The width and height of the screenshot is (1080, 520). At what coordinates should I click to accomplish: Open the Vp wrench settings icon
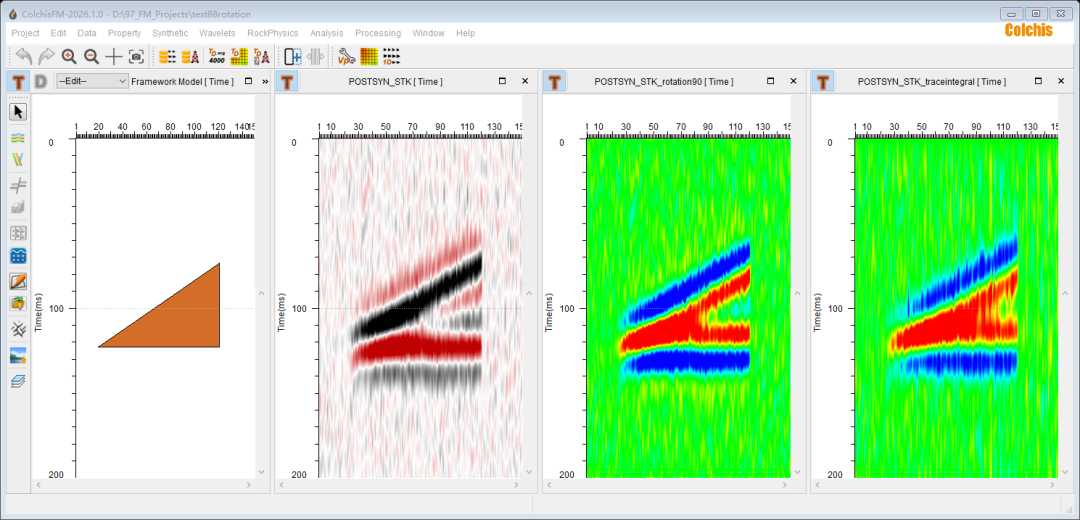pyautogui.click(x=346, y=57)
